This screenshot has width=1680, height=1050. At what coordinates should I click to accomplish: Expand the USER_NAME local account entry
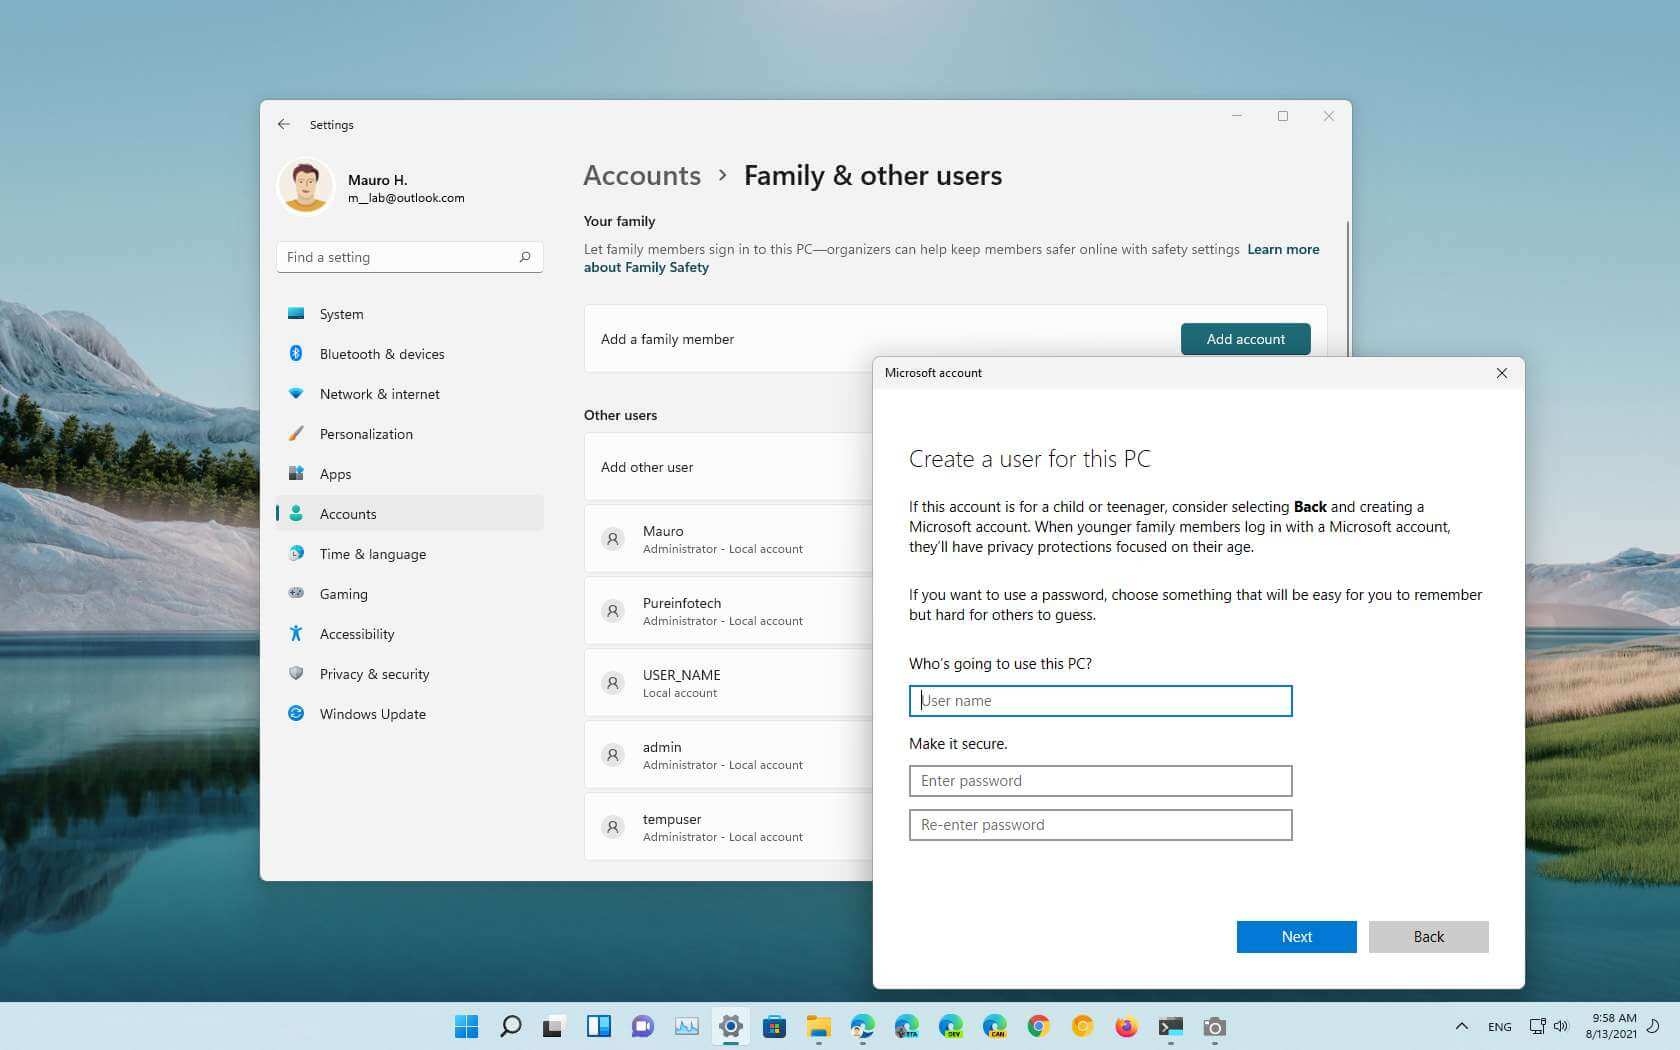728,683
